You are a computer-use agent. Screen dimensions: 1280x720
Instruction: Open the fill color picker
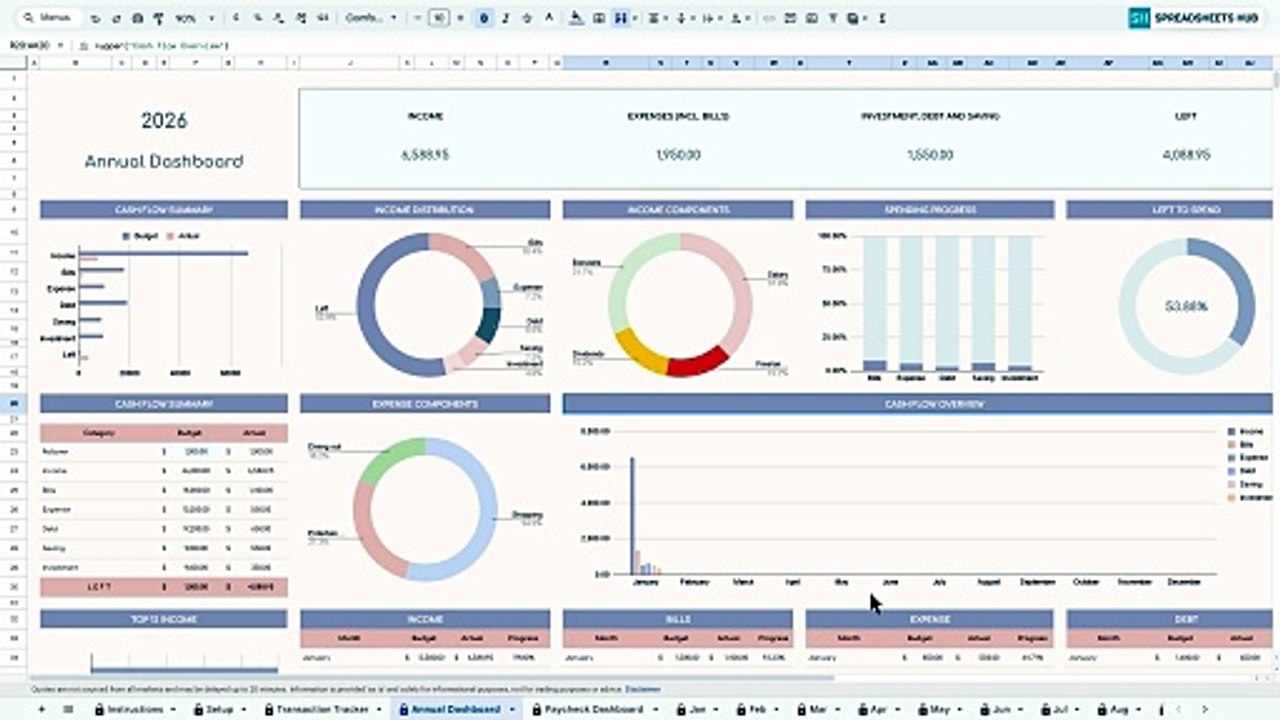coord(577,18)
